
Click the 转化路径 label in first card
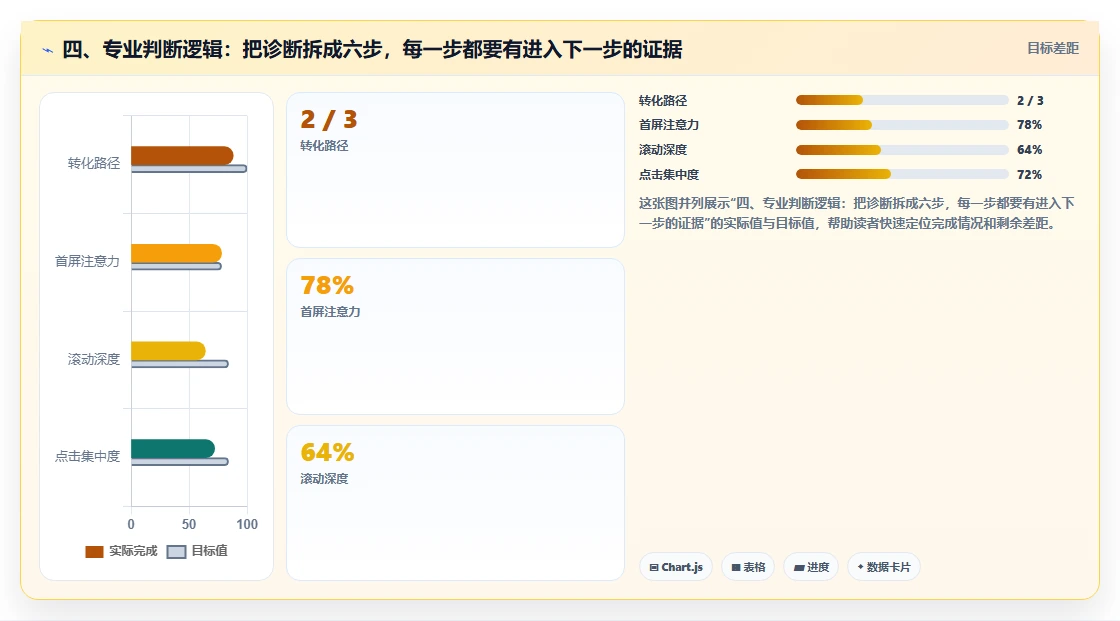coord(324,146)
